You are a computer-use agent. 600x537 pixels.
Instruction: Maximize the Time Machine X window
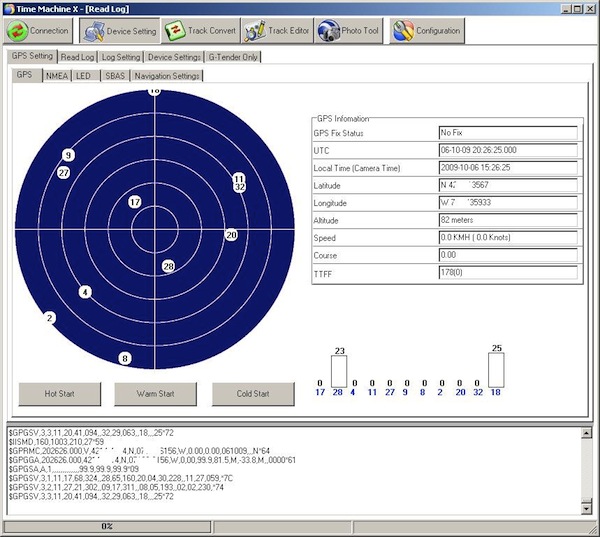point(577,9)
